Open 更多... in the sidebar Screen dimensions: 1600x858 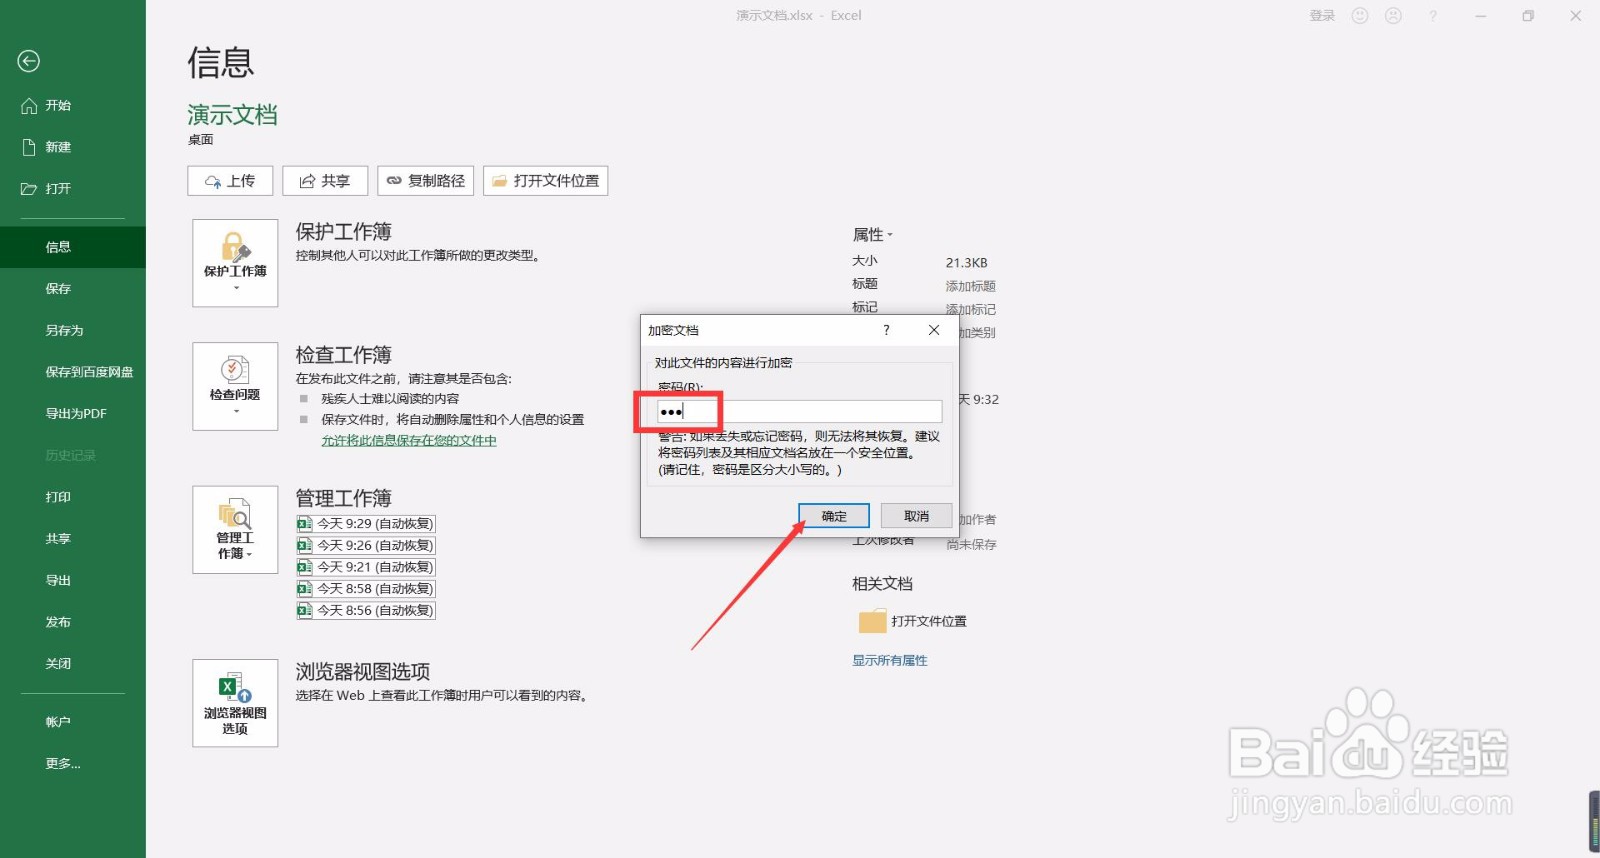pos(73,764)
